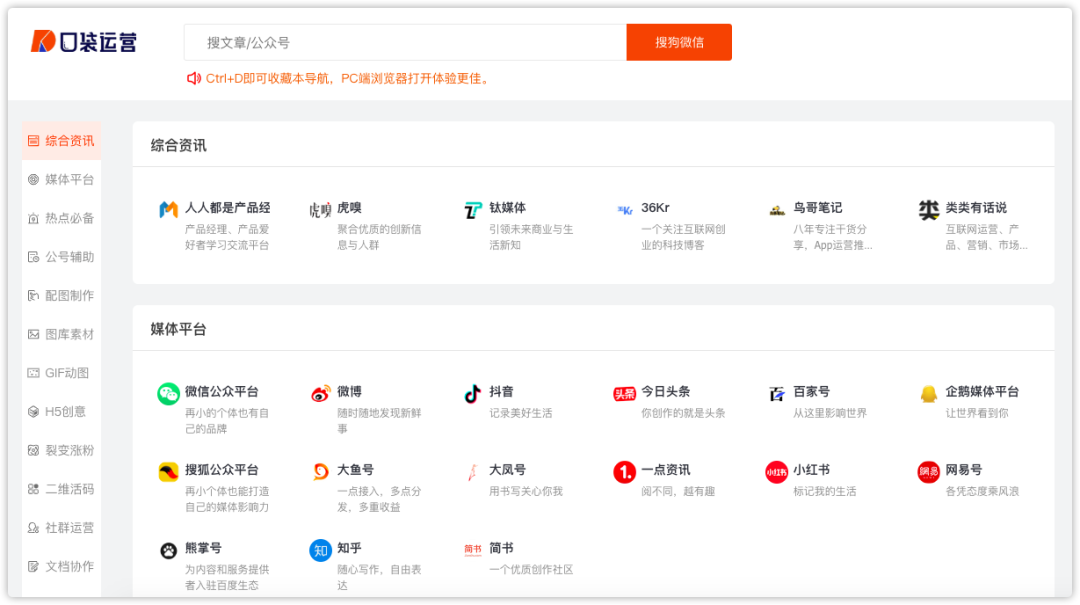Open 配图制作 sidebar section
The image size is (1080, 605).
(61, 295)
